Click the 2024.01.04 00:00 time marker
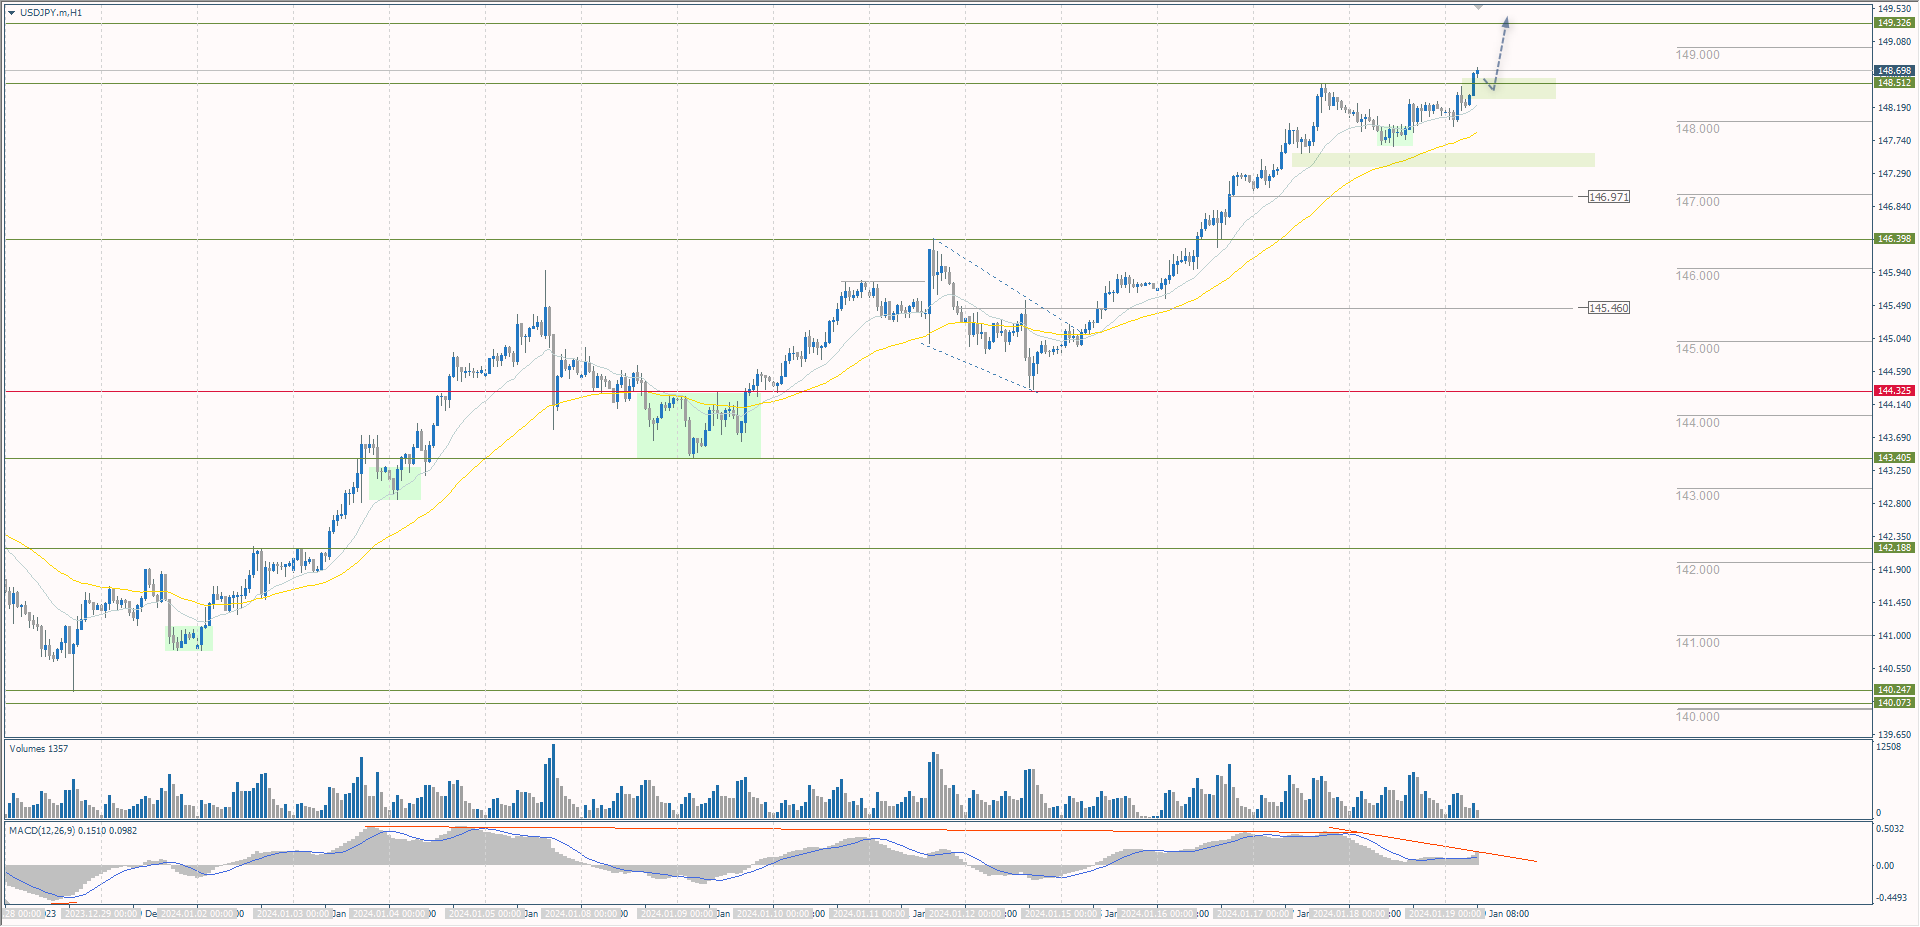The image size is (1920, 927). click(x=389, y=914)
